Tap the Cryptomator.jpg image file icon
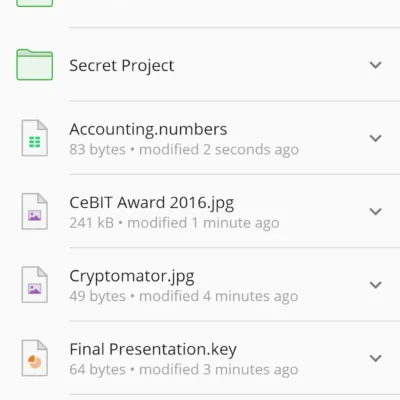400x400 pixels. [x=35, y=285]
